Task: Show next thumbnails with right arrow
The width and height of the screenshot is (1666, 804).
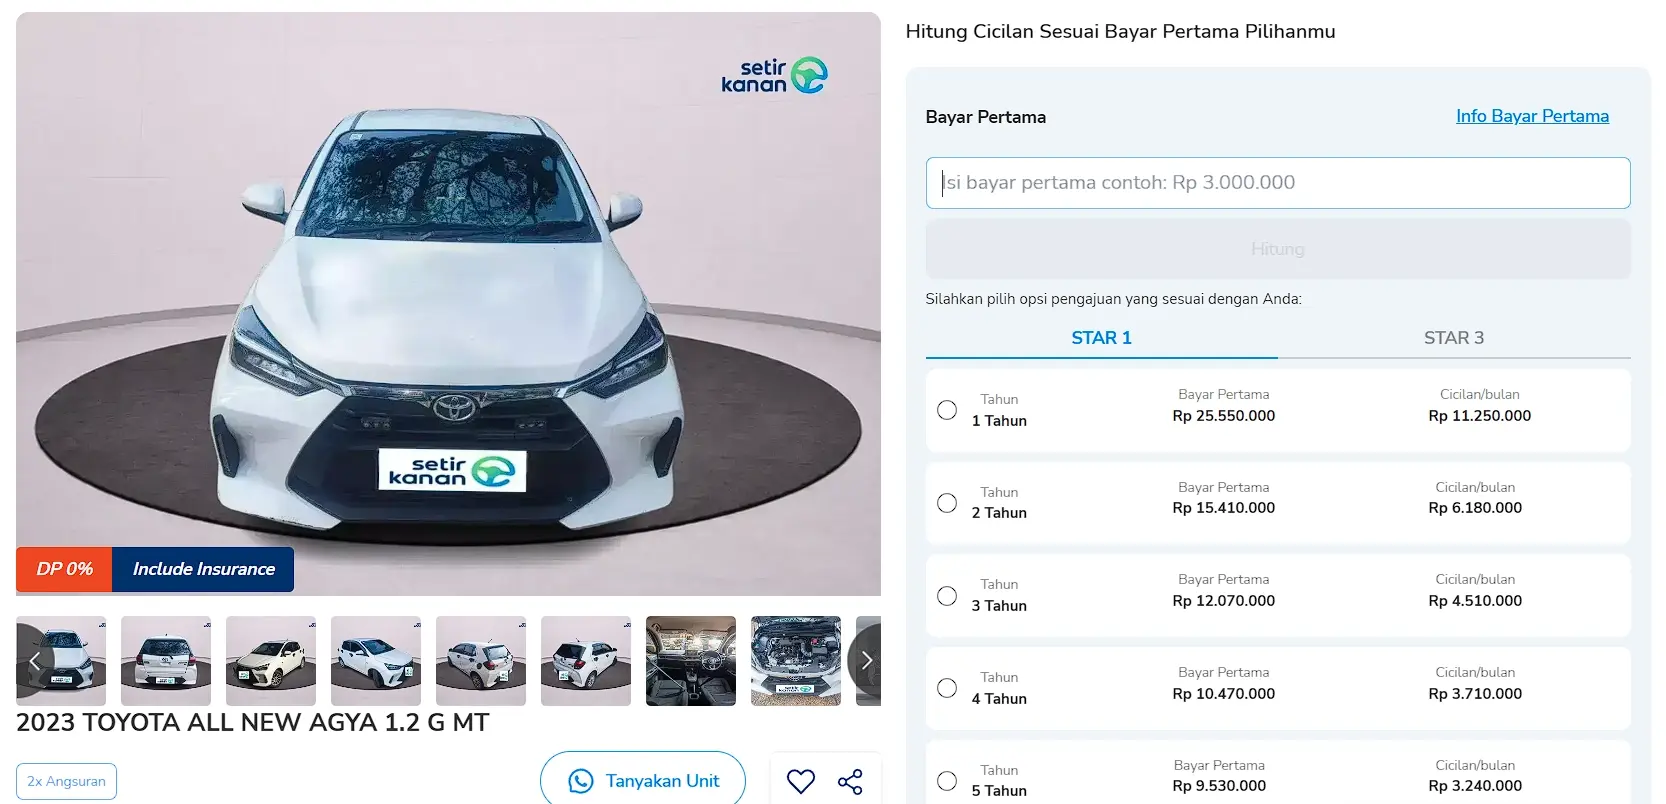Action: (x=866, y=661)
